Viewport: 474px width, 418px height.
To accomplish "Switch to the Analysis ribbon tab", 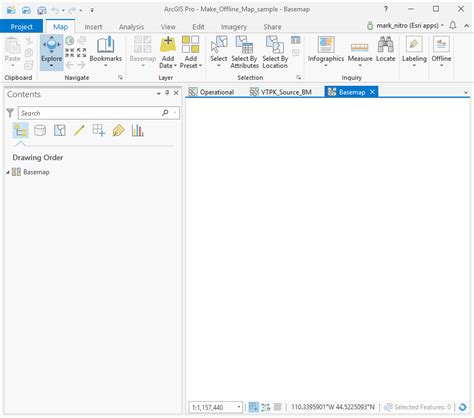I will click(131, 27).
